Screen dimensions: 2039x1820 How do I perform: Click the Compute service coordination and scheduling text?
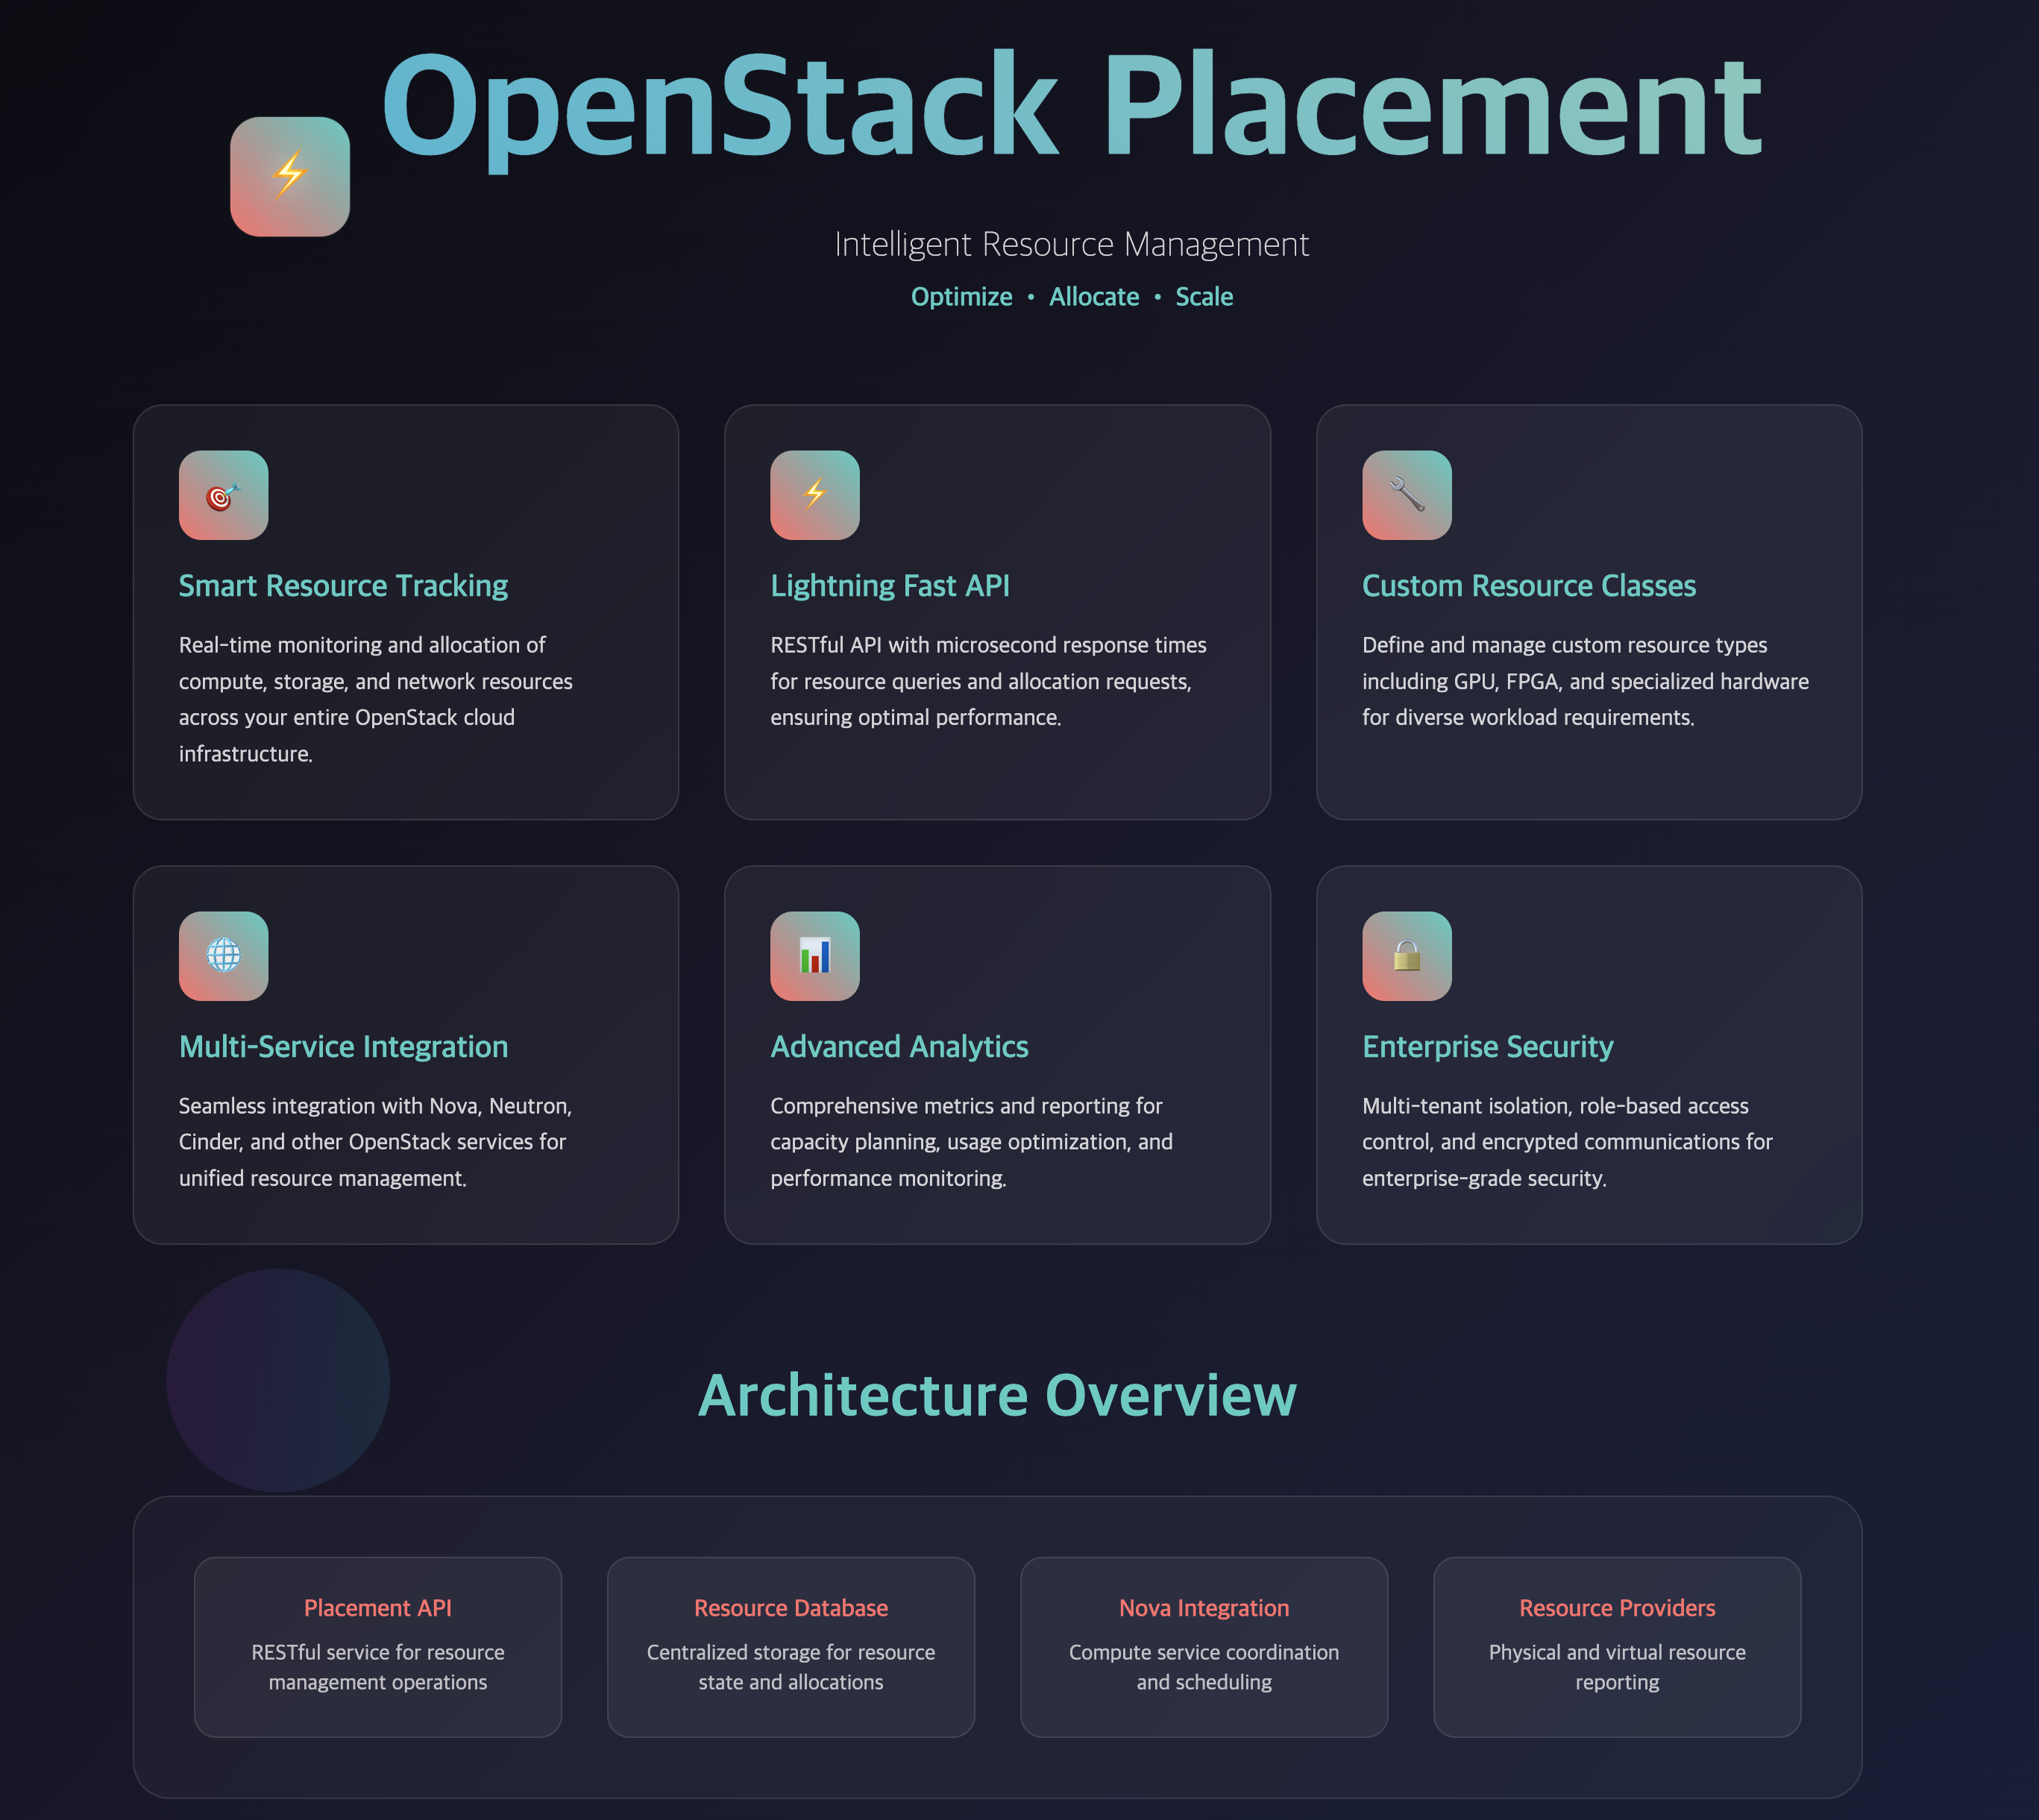click(1204, 1667)
